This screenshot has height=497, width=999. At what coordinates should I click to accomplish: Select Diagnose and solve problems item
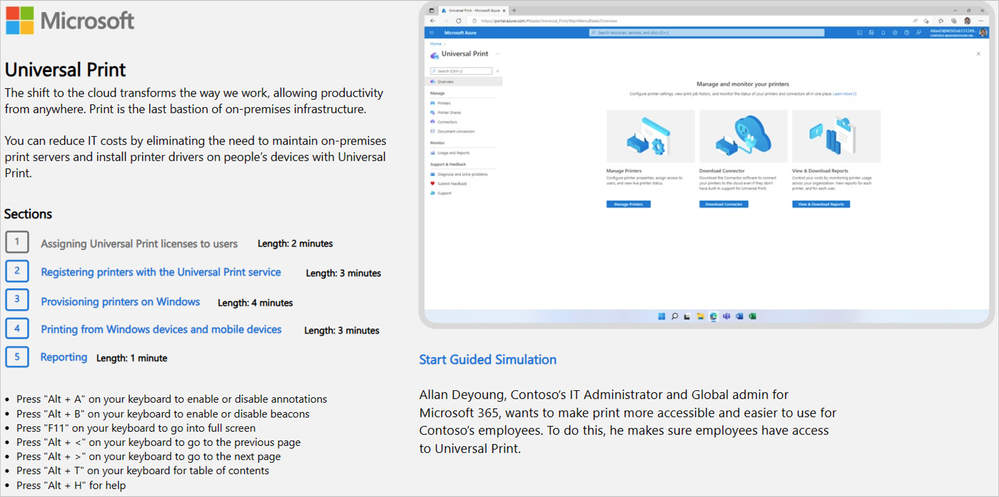(459, 174)
